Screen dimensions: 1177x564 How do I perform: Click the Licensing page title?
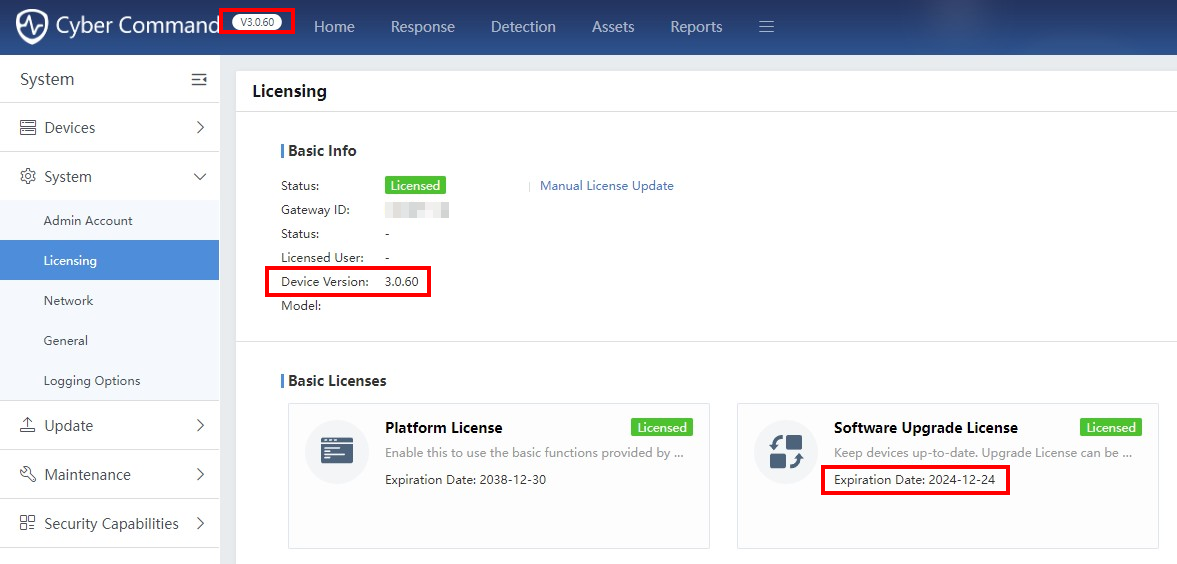point(290,92)
